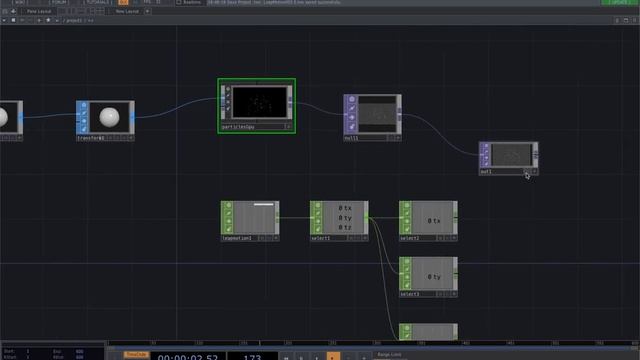This screenshot has width=640, height=360.
Task: Jump to timeline start button
Action: pos(286,357)
